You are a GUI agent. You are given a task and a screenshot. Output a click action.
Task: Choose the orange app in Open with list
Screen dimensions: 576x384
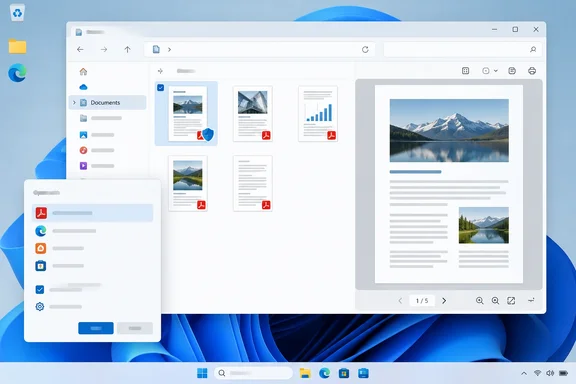point(93,248)
